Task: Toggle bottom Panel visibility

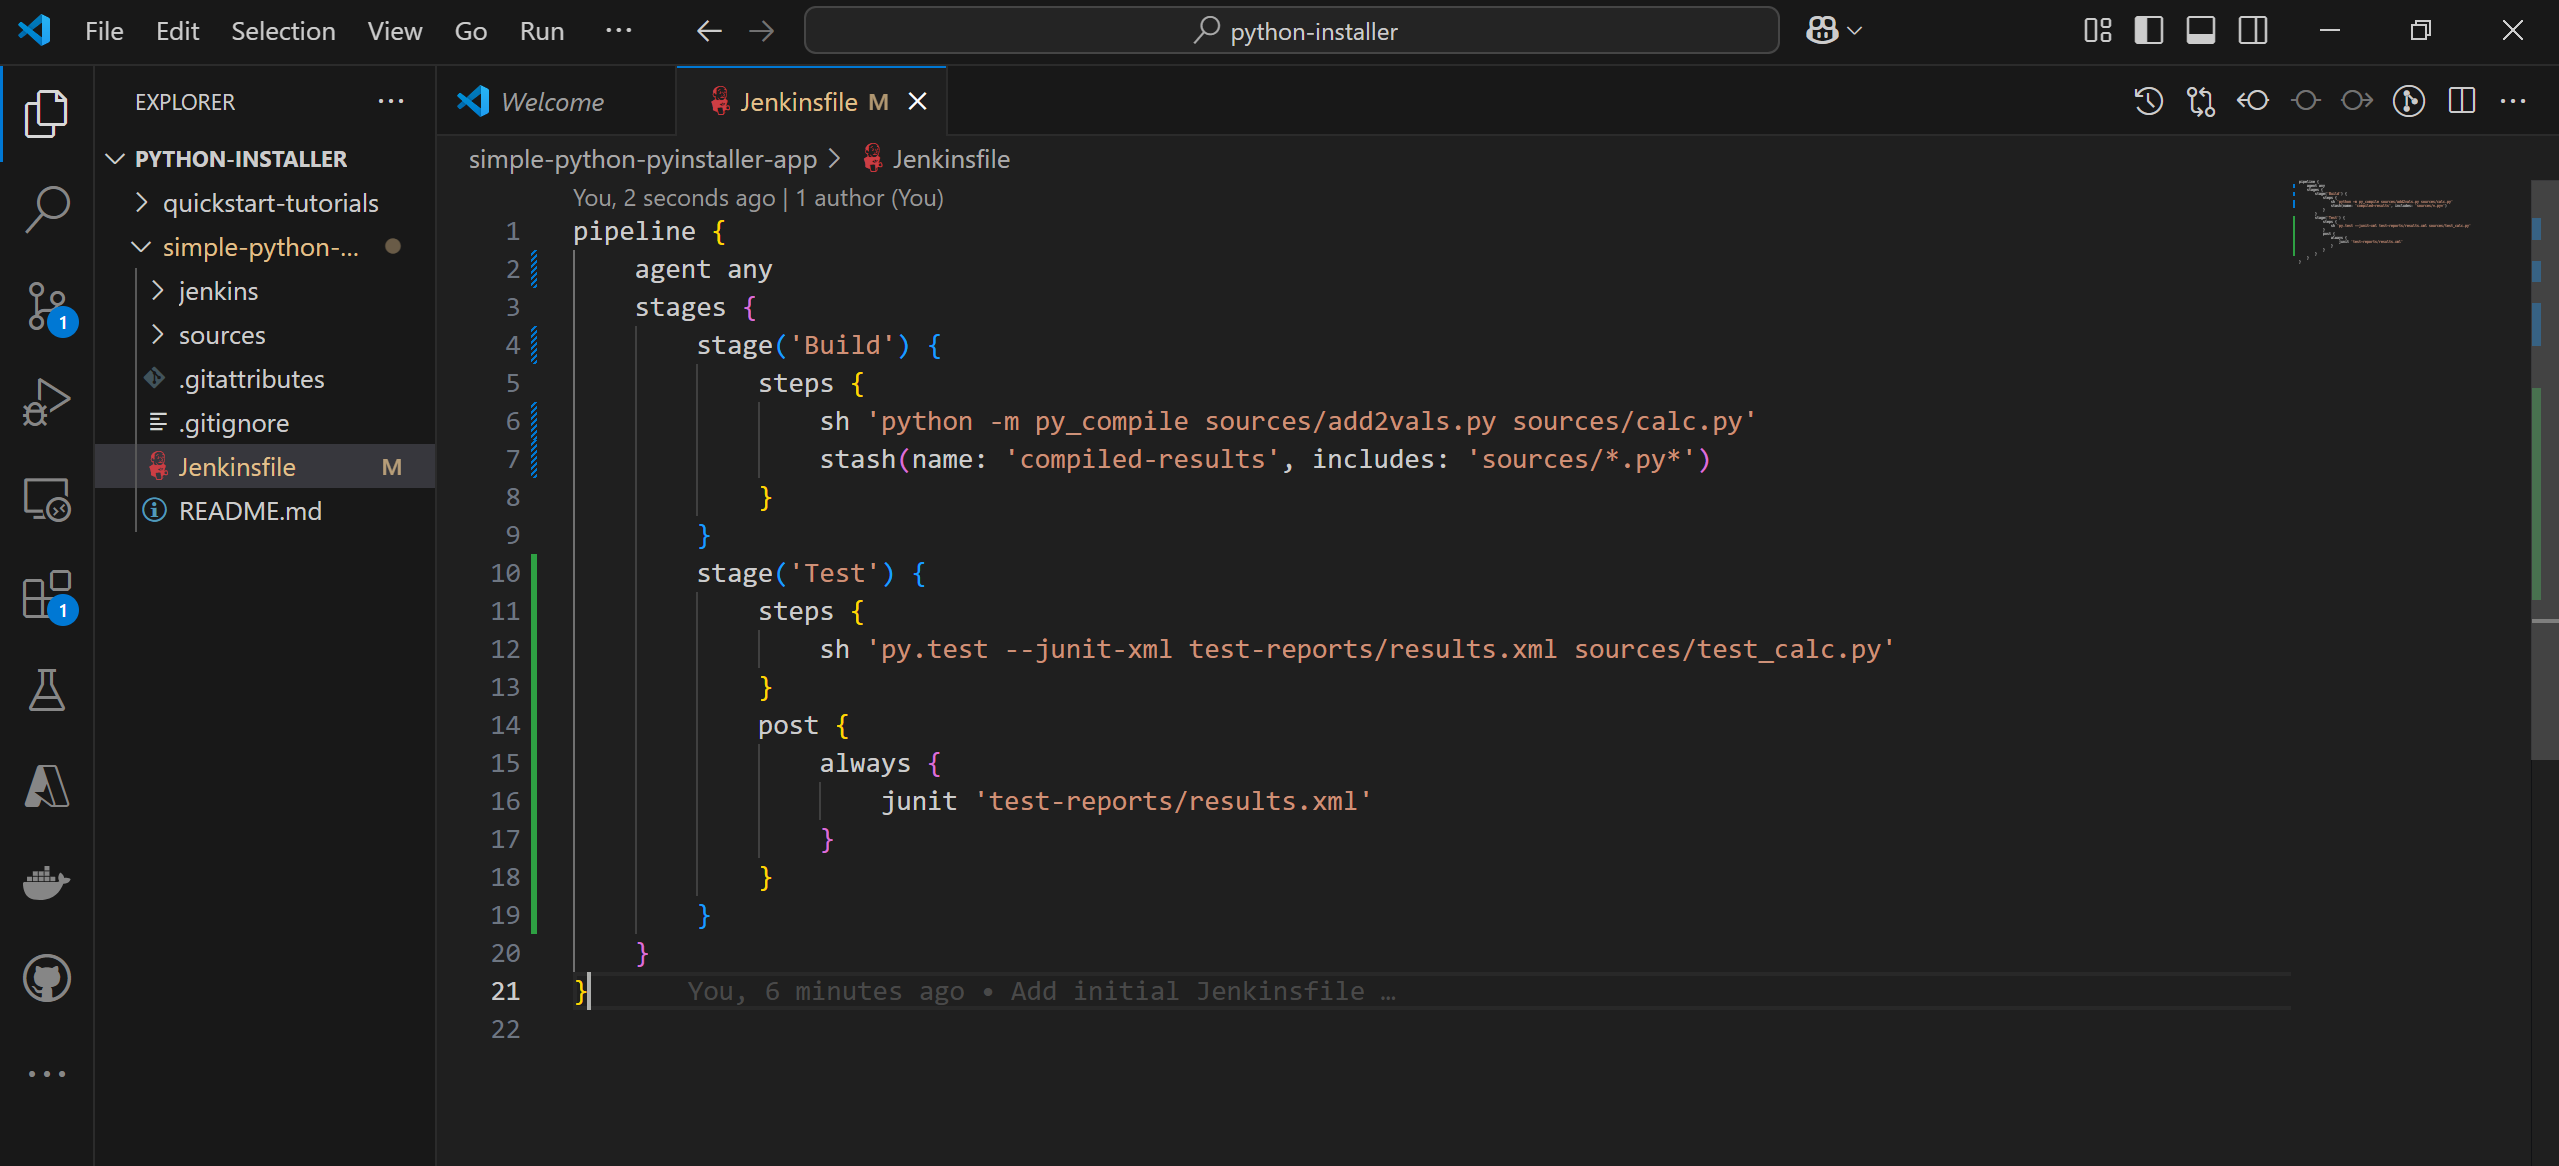Action: click(x=2200, y=31)
